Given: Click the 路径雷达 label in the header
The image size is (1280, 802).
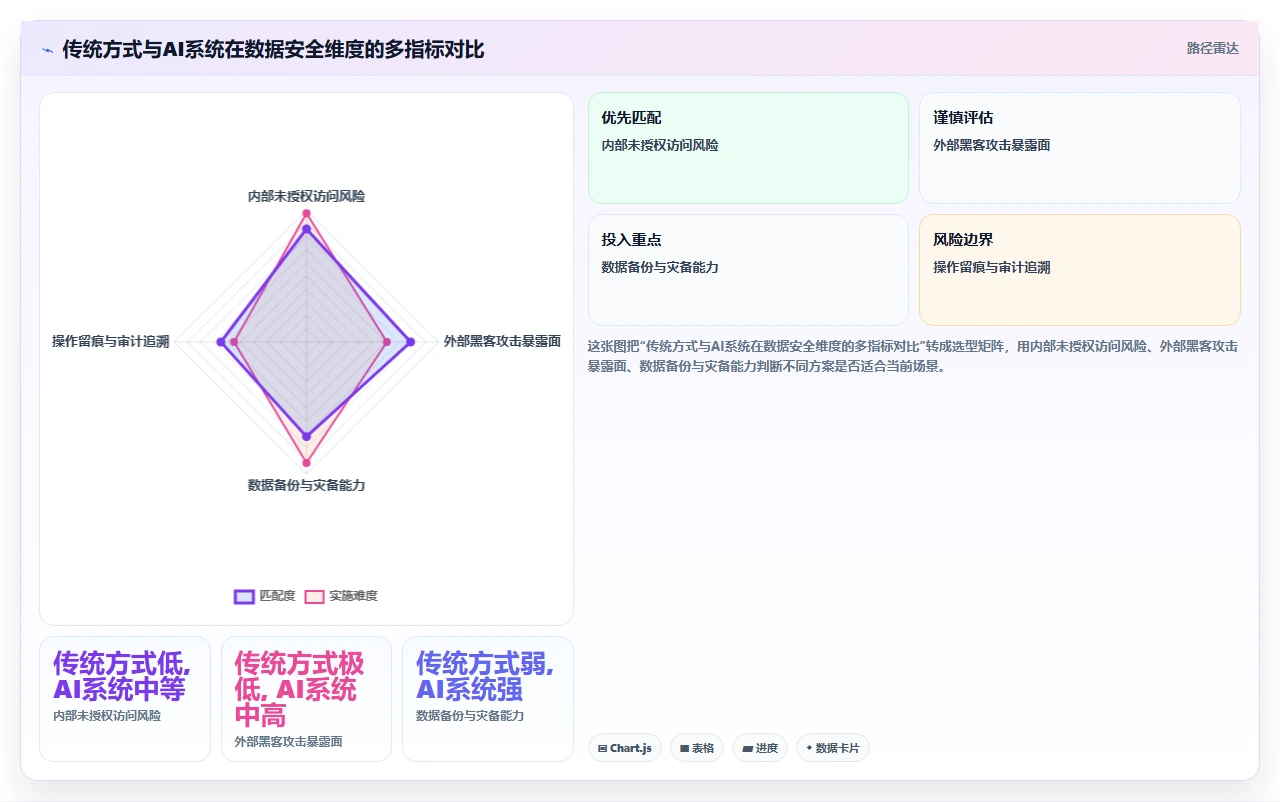Looking at the screenshot, I should 1212,48.
